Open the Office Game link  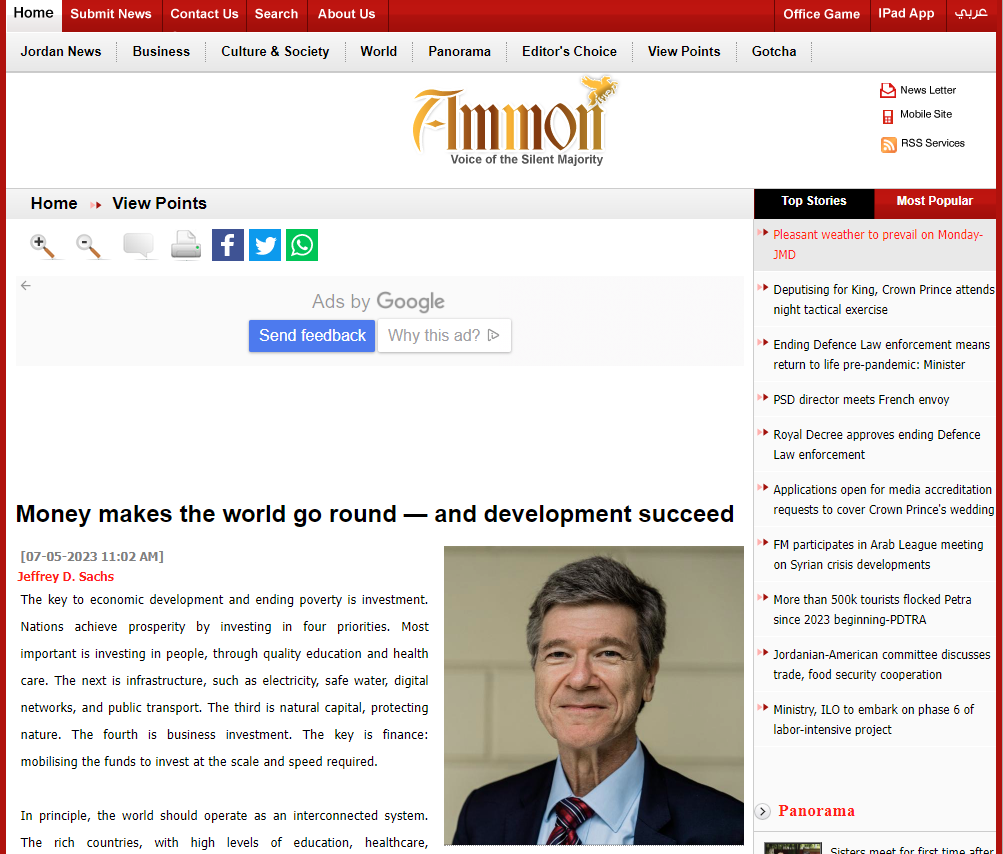click(x=821, y=14)
